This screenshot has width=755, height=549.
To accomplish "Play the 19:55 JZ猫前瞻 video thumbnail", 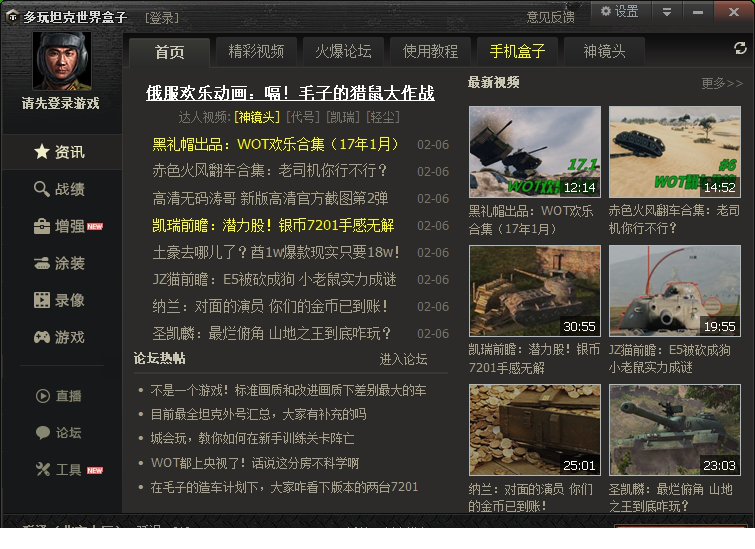I will [x=675, y=291].
